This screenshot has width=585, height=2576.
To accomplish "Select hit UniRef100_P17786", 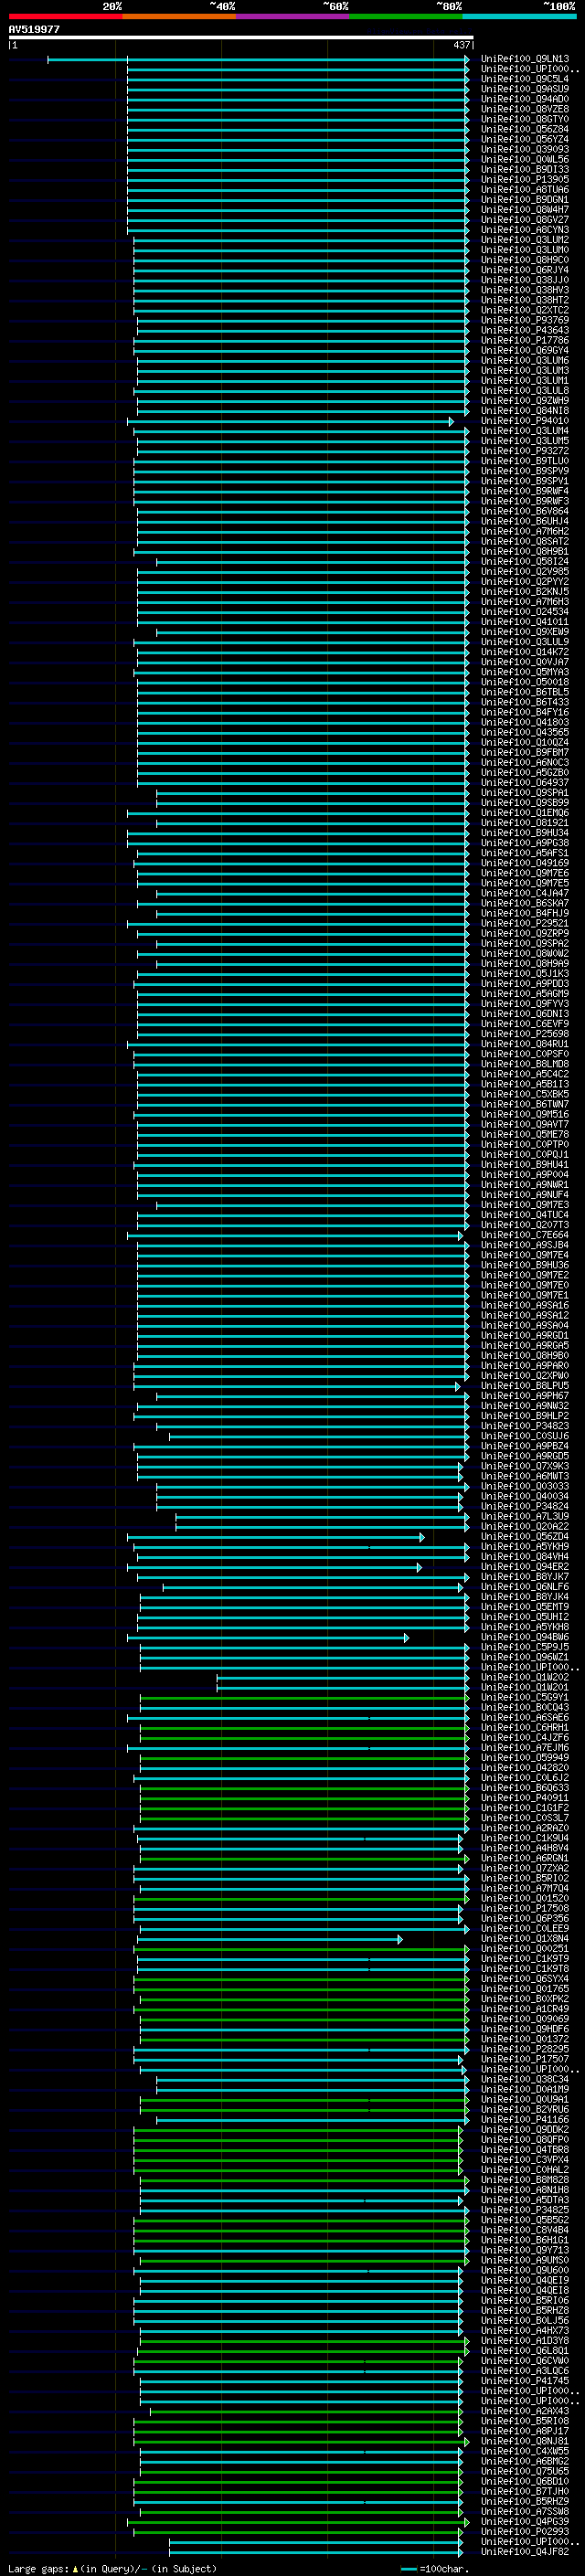I will (x=525, y=341).
